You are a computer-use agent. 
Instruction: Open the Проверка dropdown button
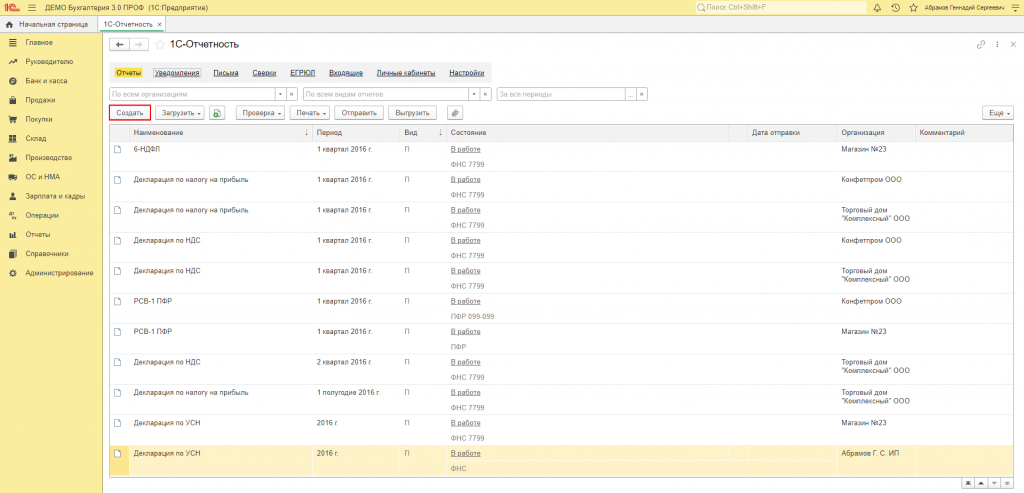coord(261,113)
